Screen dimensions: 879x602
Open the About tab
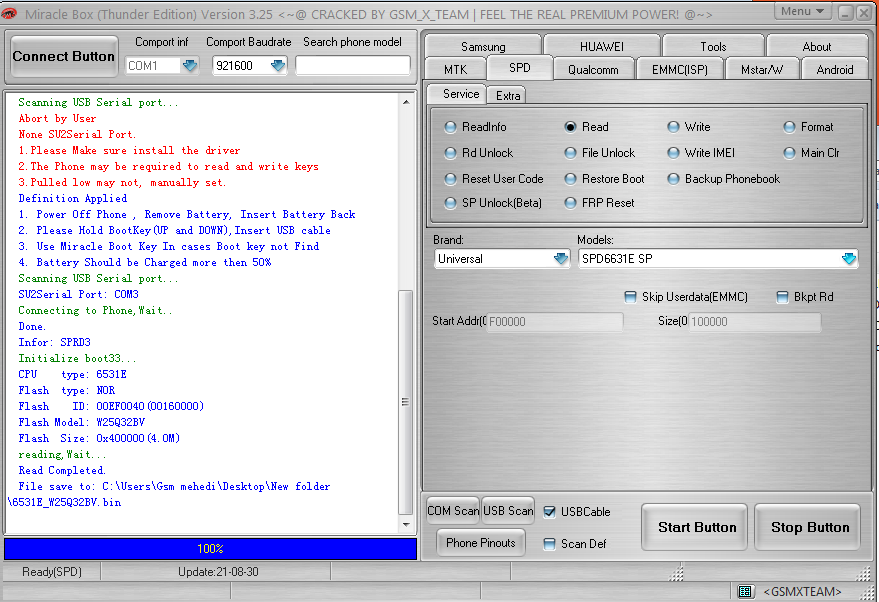tap(817, 46)
